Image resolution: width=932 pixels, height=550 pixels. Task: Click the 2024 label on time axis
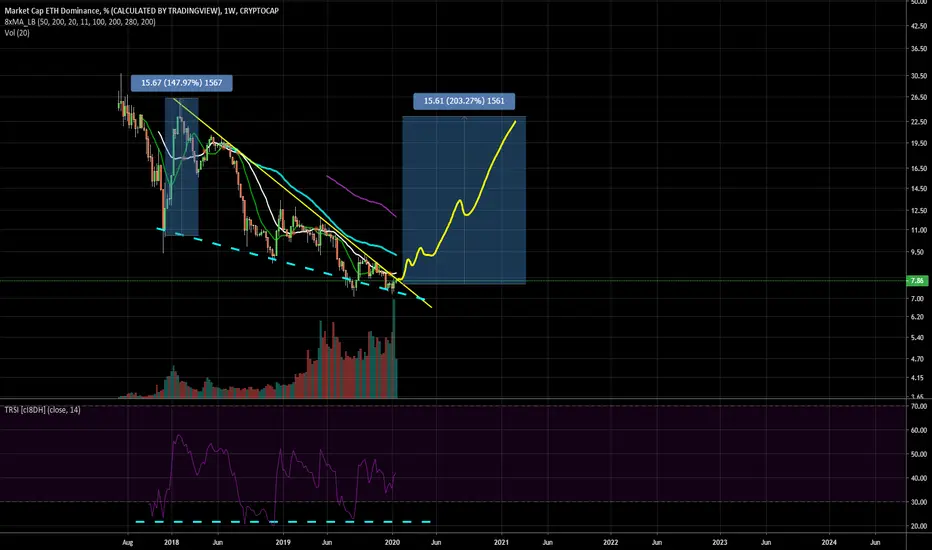[829, 542]
